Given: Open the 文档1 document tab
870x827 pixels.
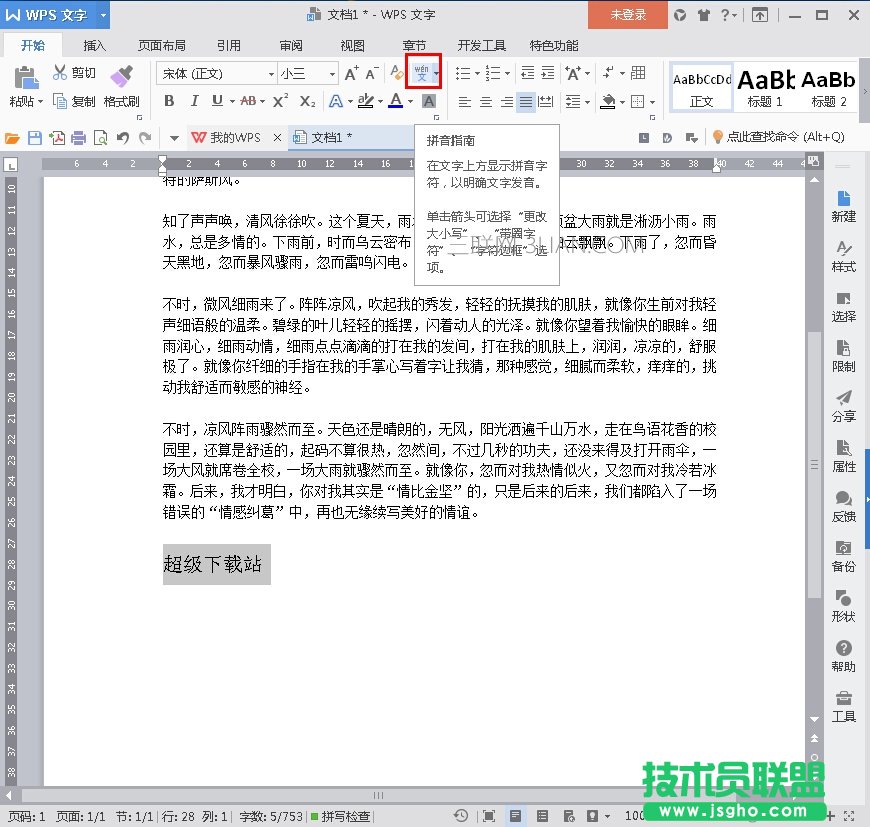Looking at the screenshot, I should [x=331, y=137].
